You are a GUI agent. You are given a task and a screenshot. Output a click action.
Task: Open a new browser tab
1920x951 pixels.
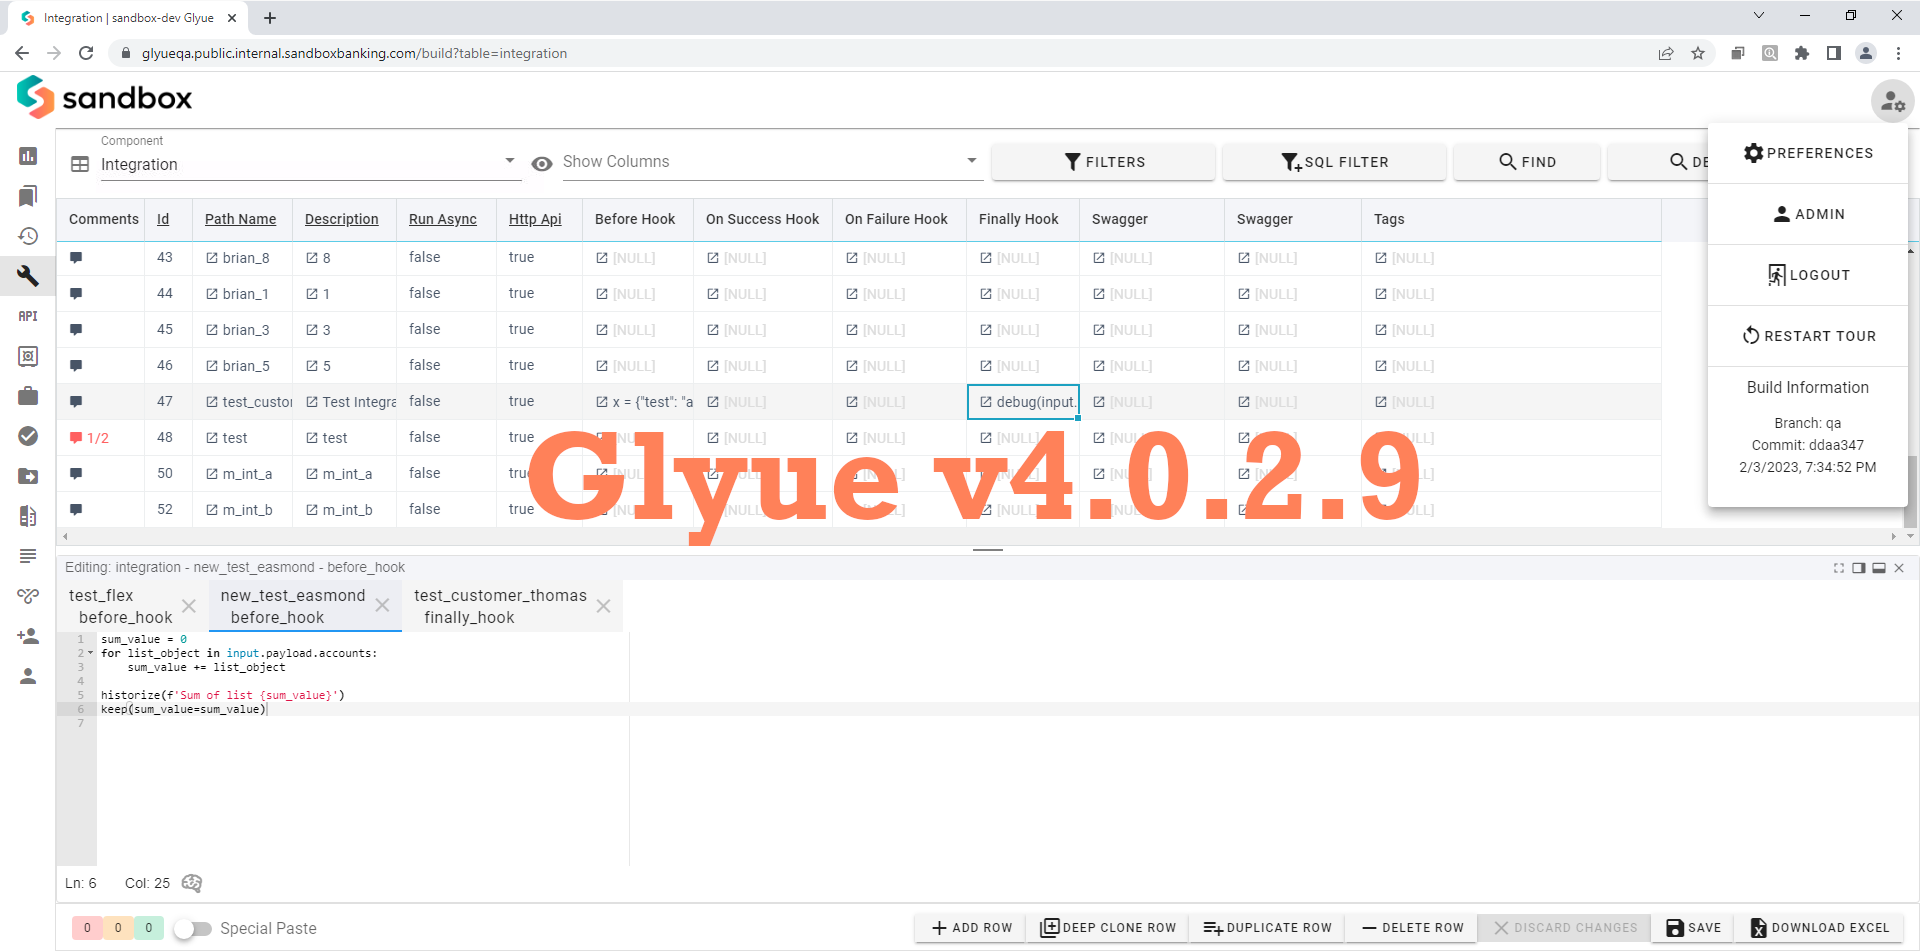click(270, 18)
